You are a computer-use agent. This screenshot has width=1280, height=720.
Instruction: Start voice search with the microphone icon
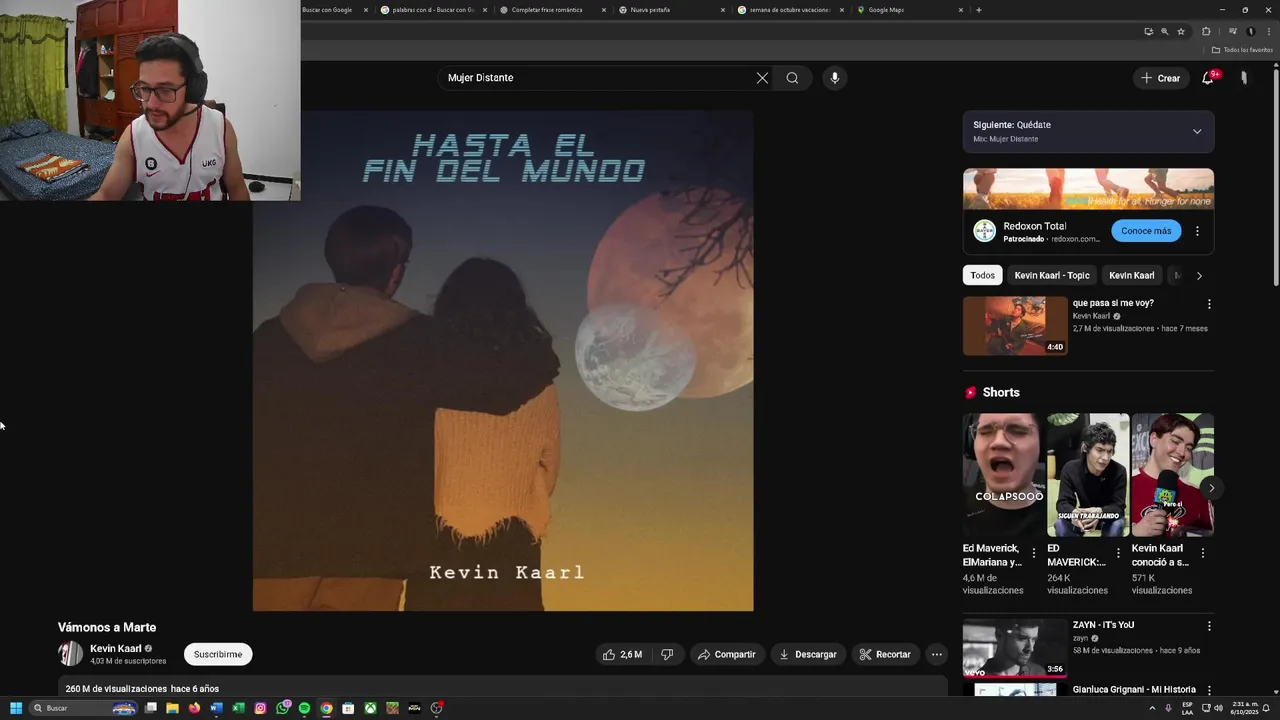(834, 78)
